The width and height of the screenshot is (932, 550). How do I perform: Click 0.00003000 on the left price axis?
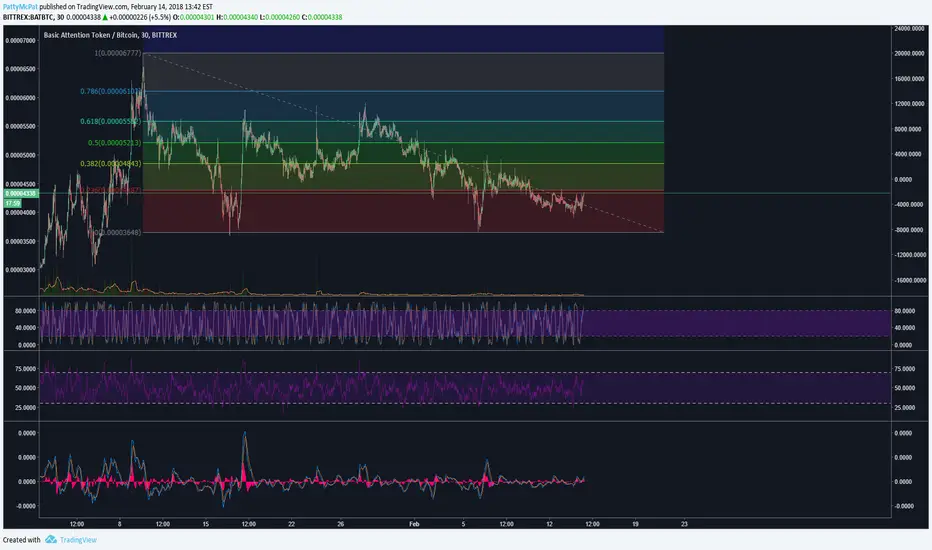click(21, 270)
